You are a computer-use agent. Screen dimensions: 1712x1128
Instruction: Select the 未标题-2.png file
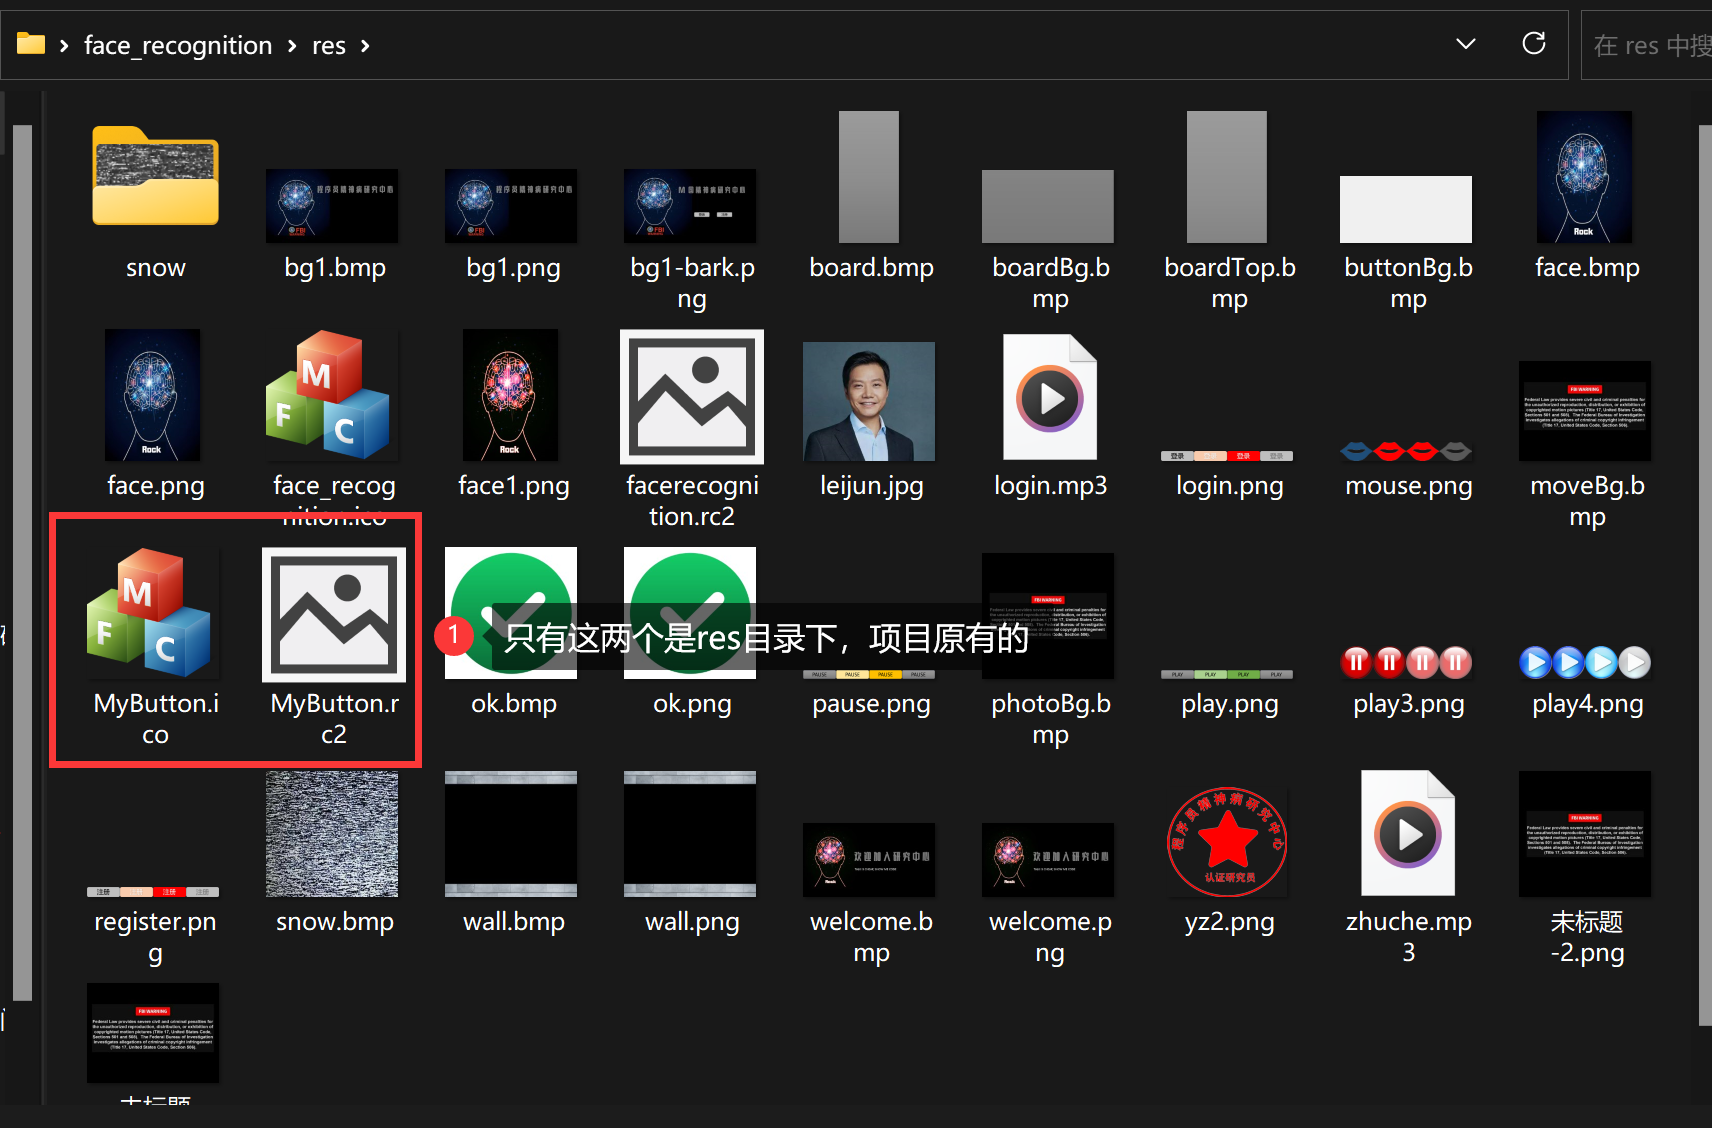coord(1585,834)
